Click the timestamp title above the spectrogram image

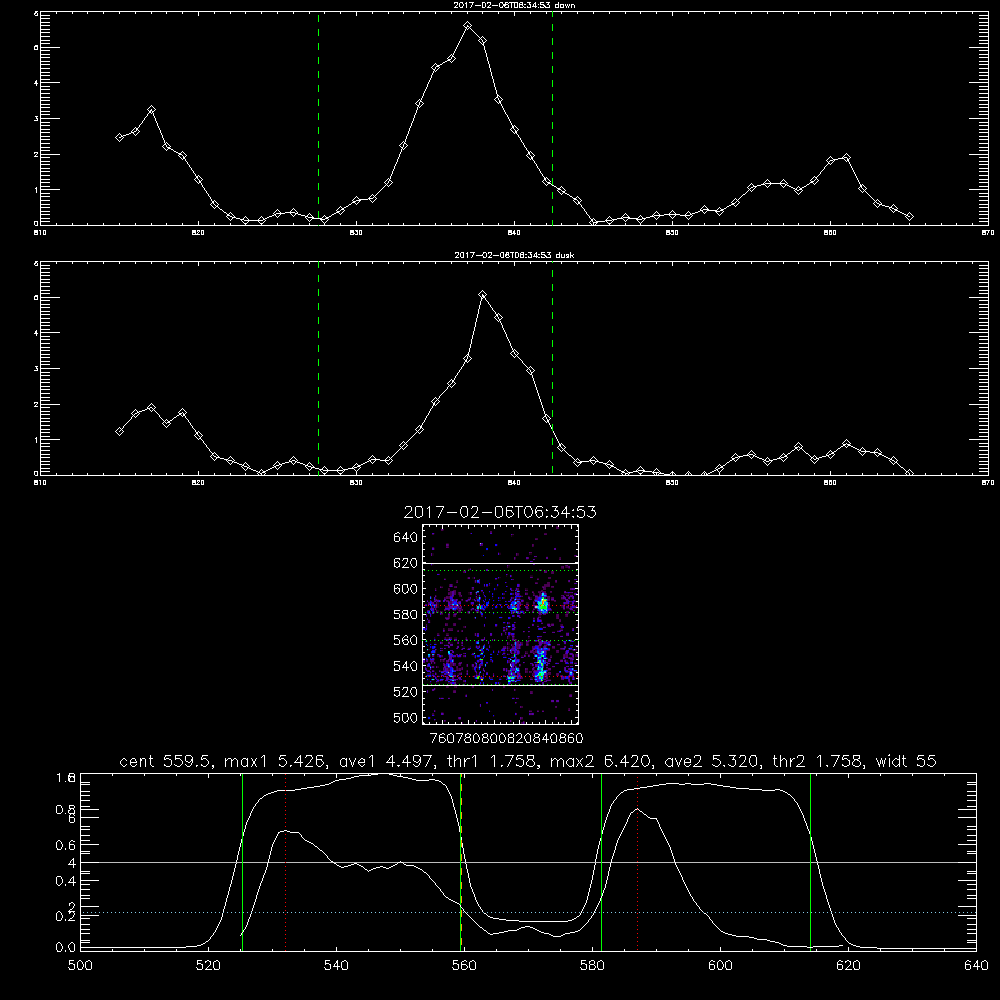pos(500,512)
